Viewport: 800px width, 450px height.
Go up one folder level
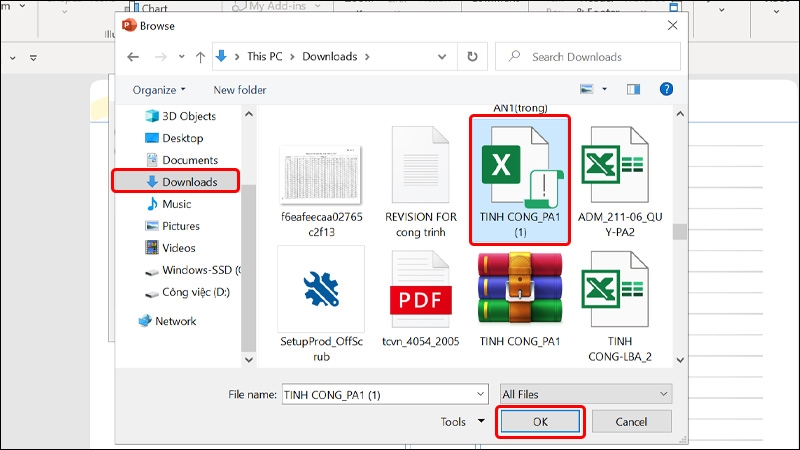pos(200,57)
